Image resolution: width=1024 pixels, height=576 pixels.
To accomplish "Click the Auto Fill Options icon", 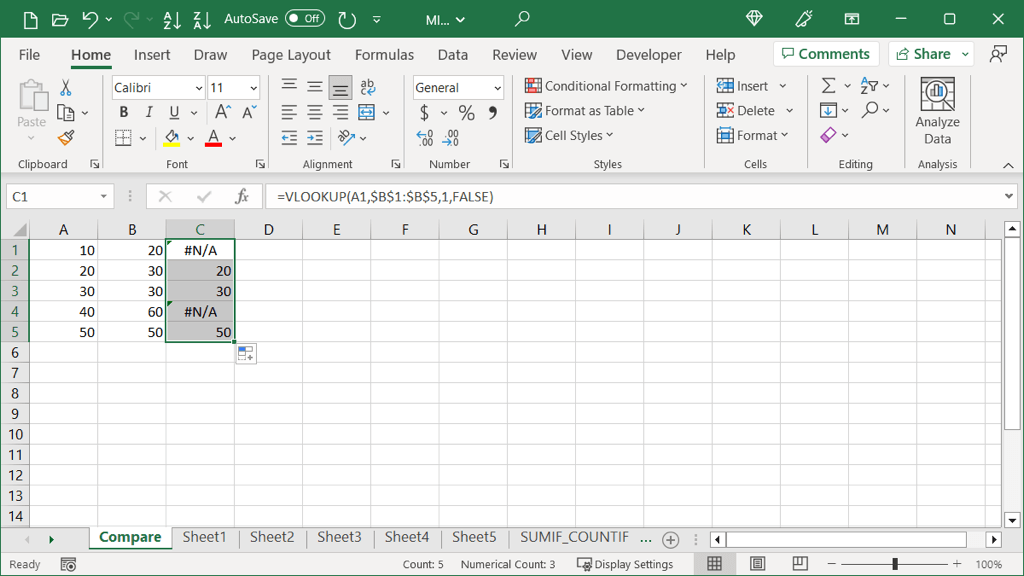I will click(x=246, y=354).
